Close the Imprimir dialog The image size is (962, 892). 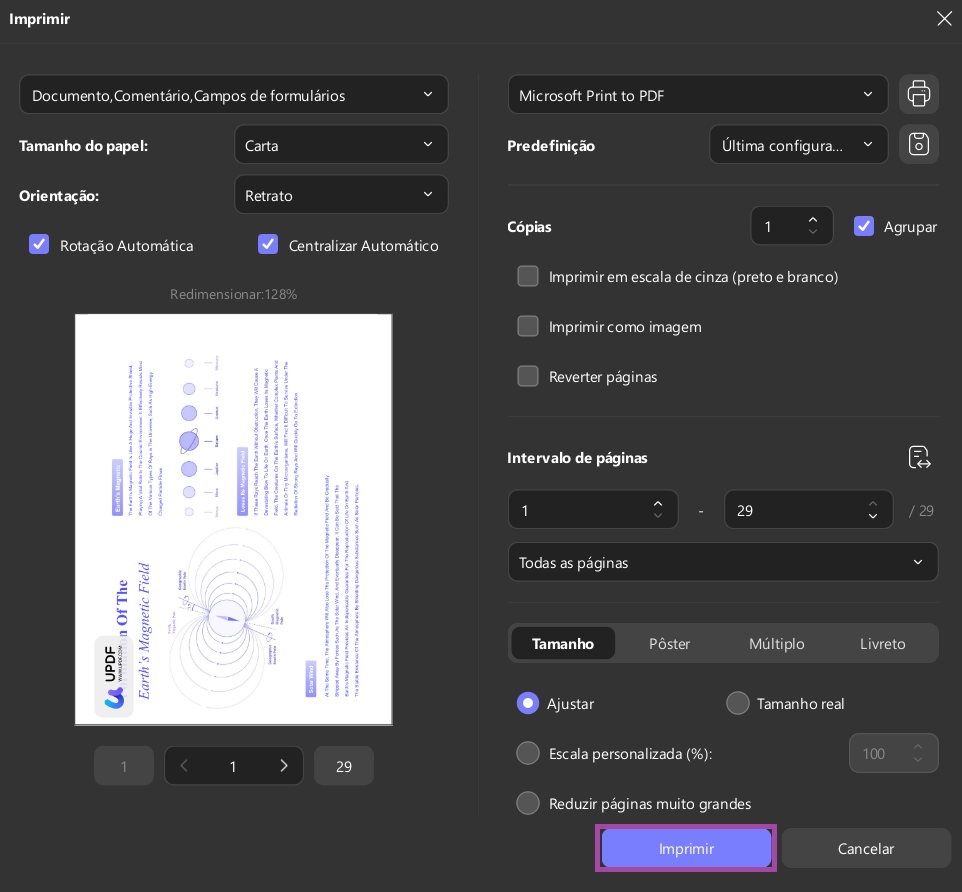click(944, 18)
